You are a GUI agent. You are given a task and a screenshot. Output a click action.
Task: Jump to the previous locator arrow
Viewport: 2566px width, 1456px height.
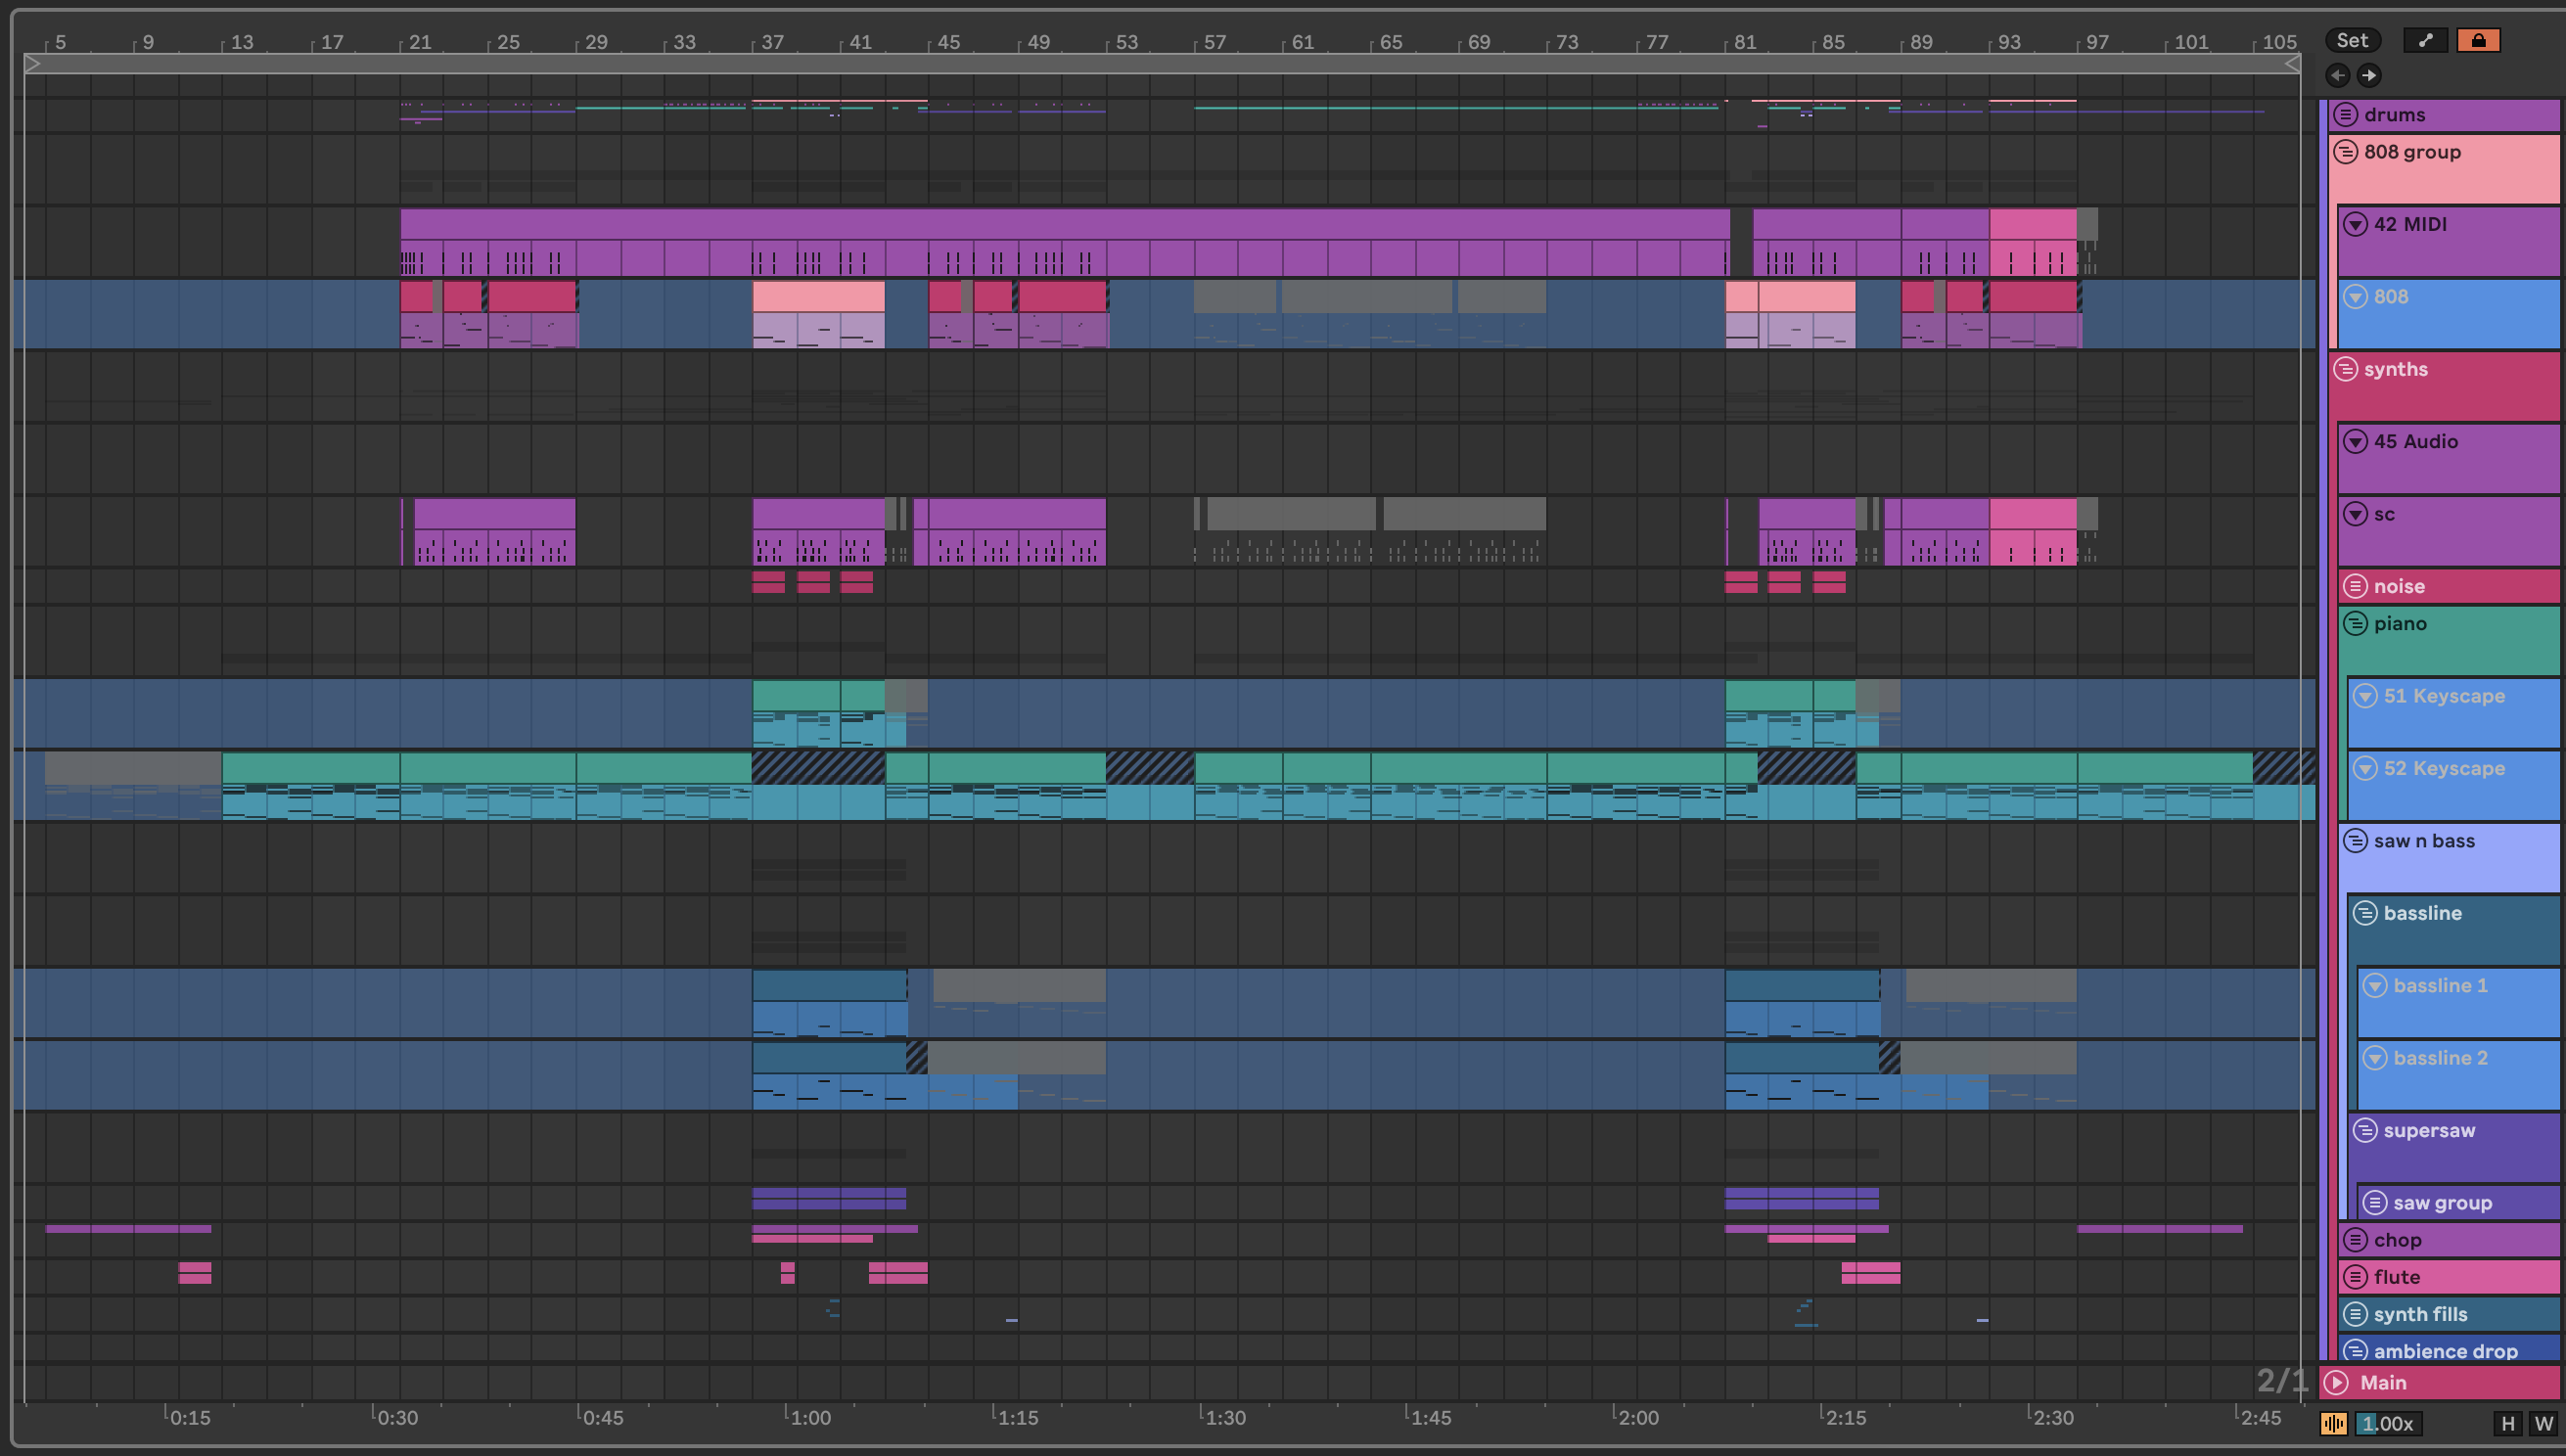2338,75
